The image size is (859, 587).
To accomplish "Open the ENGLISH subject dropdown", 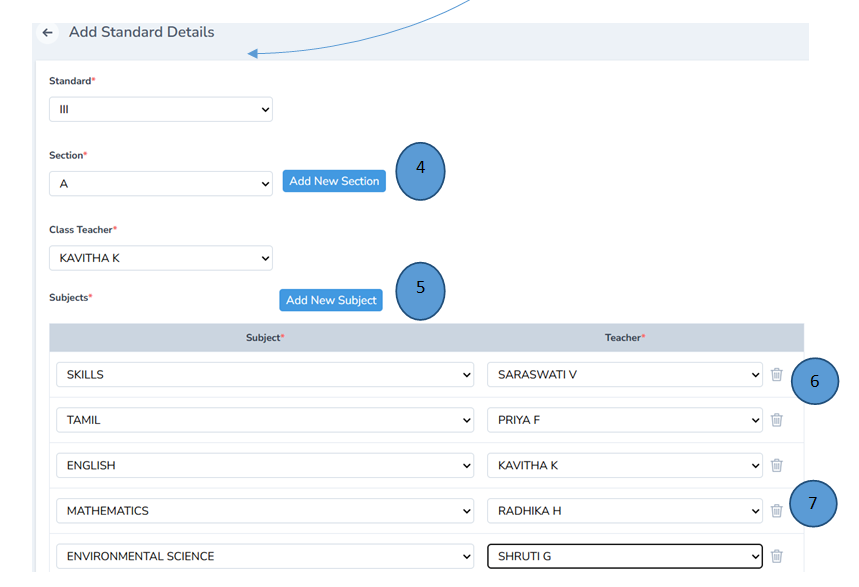I will click(x=265, y=465).
